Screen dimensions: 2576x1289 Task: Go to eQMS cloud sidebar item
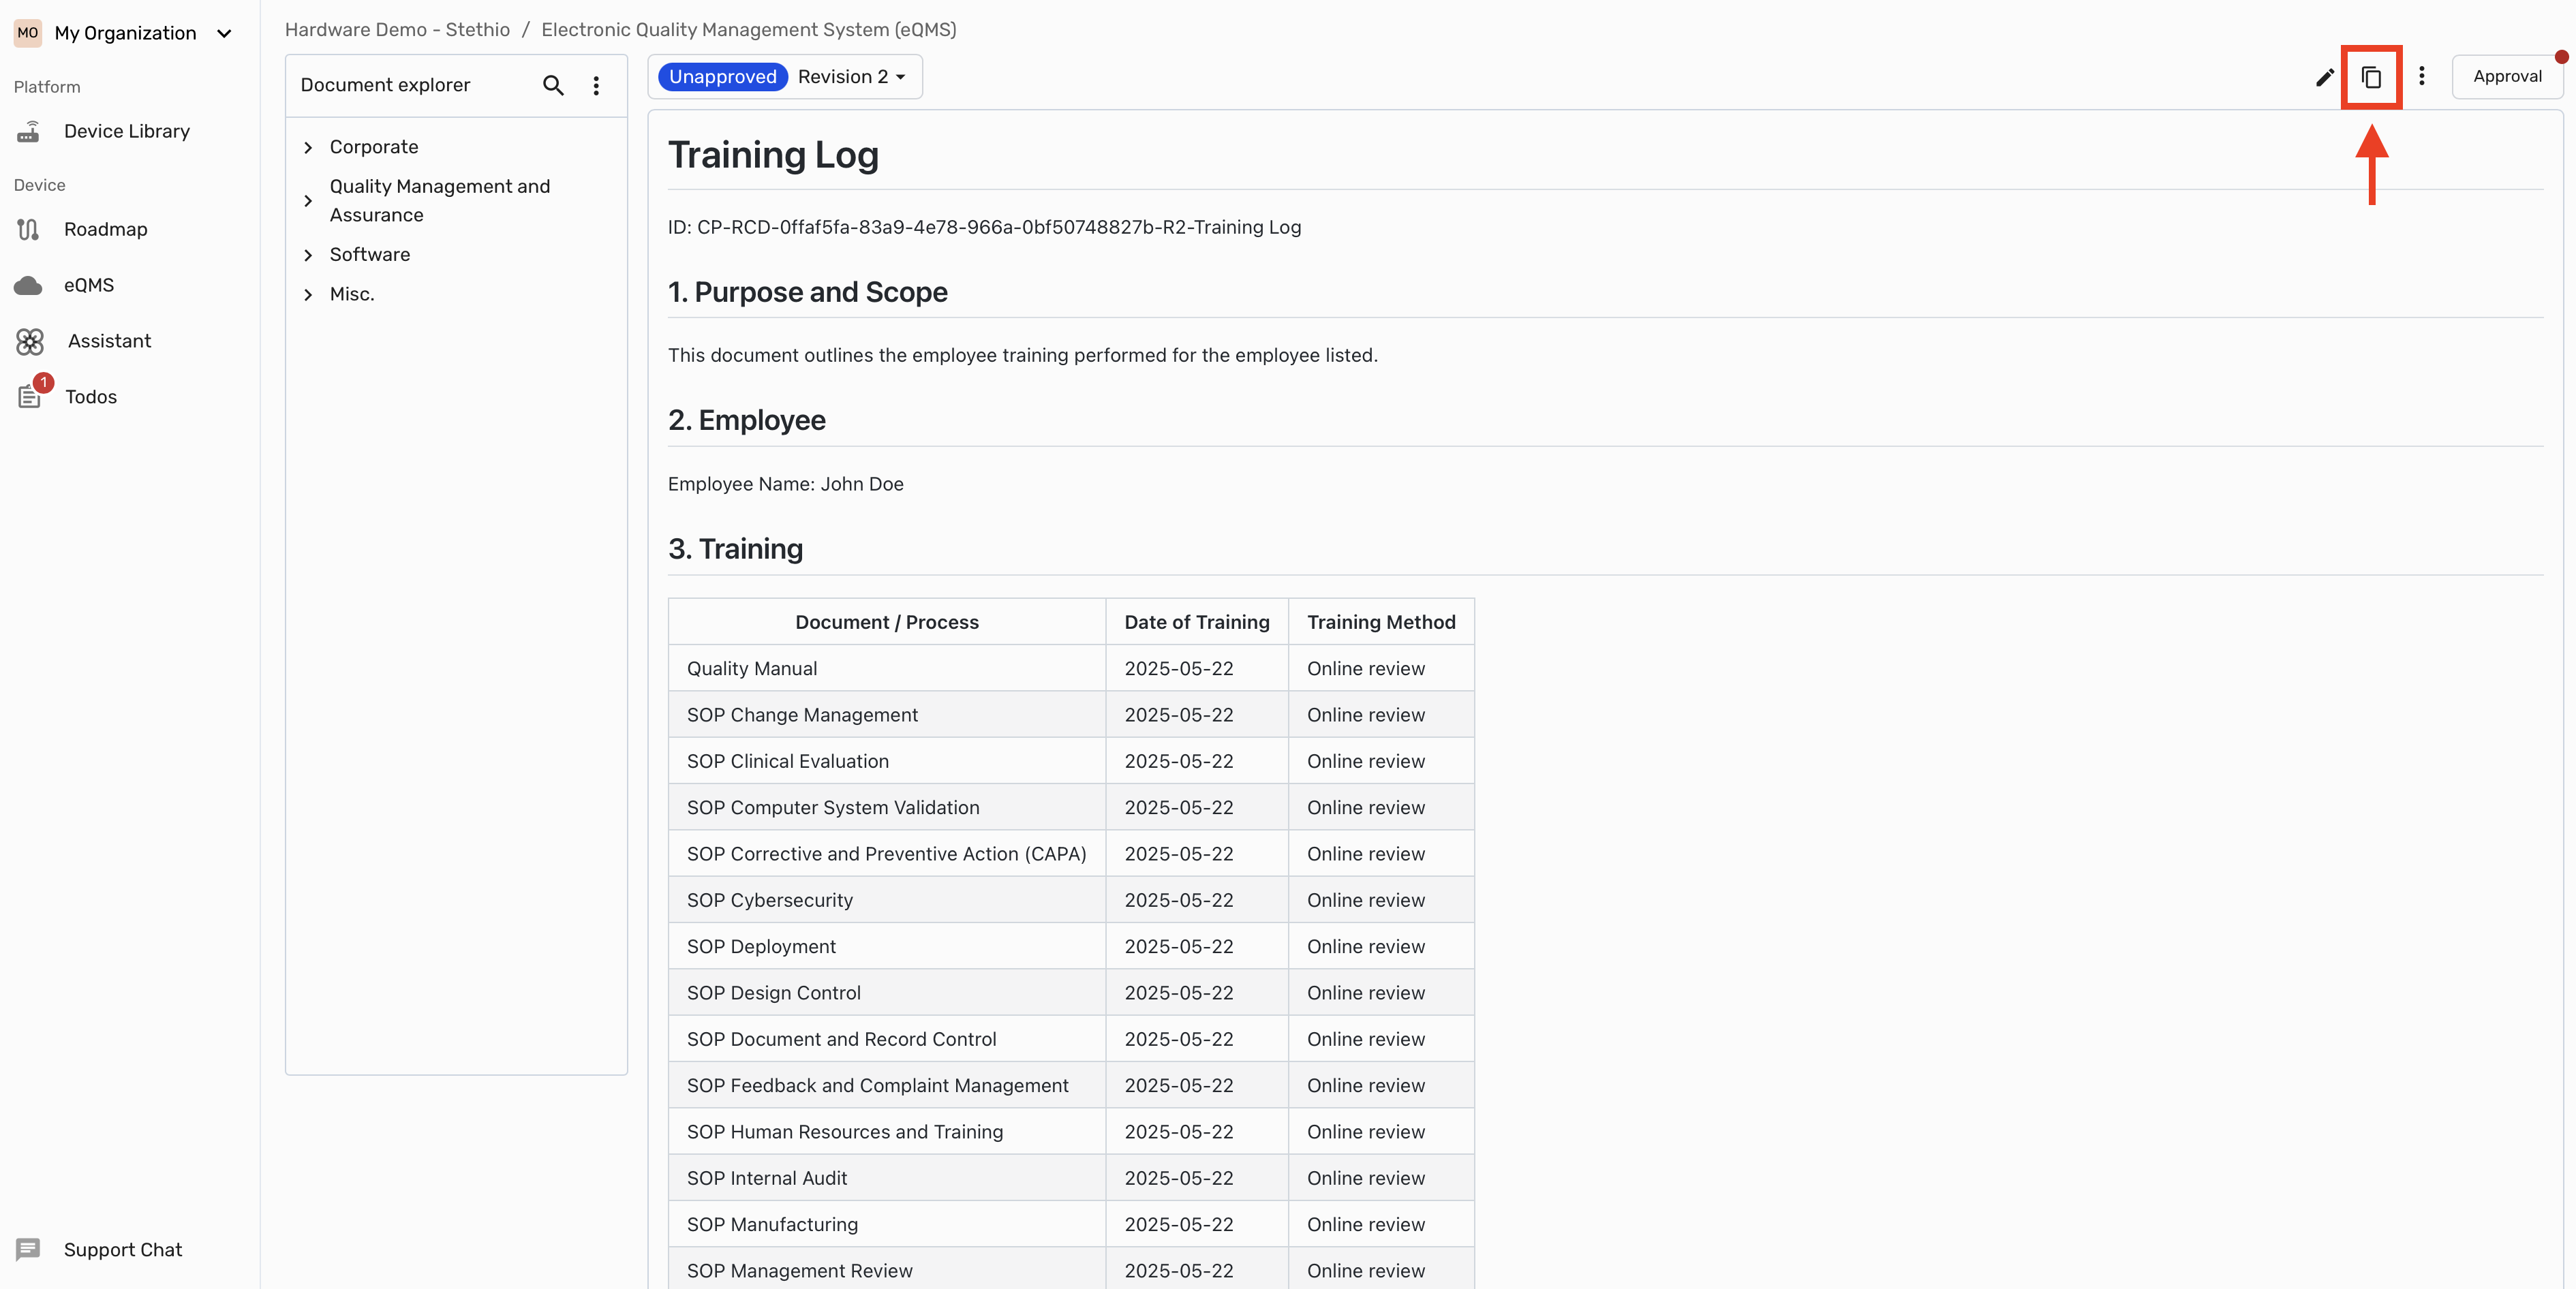coord(88,285)
